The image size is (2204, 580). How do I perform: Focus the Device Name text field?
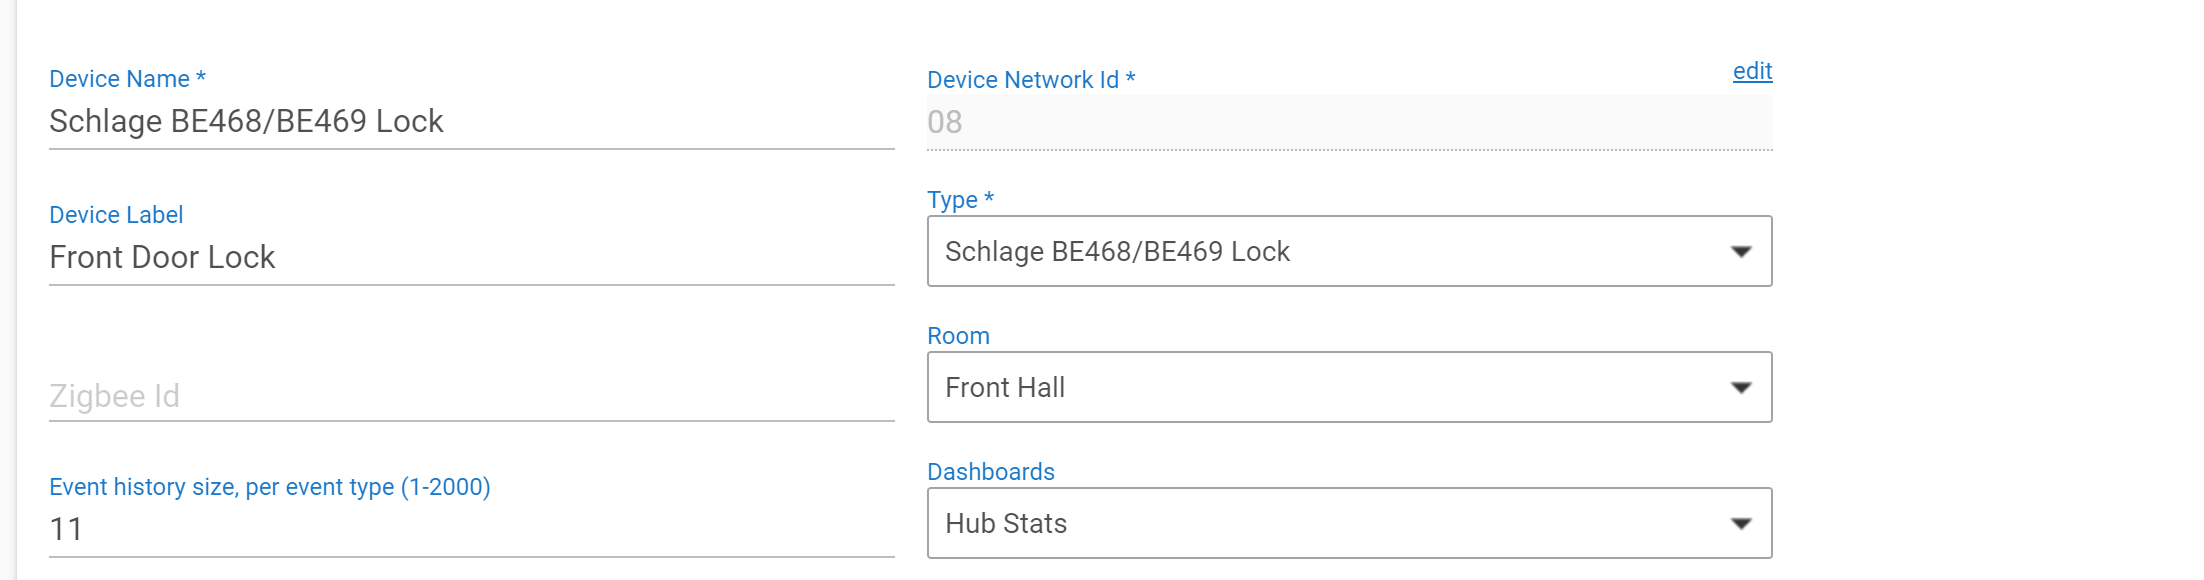pyautogui.click(x=470, y=122)
